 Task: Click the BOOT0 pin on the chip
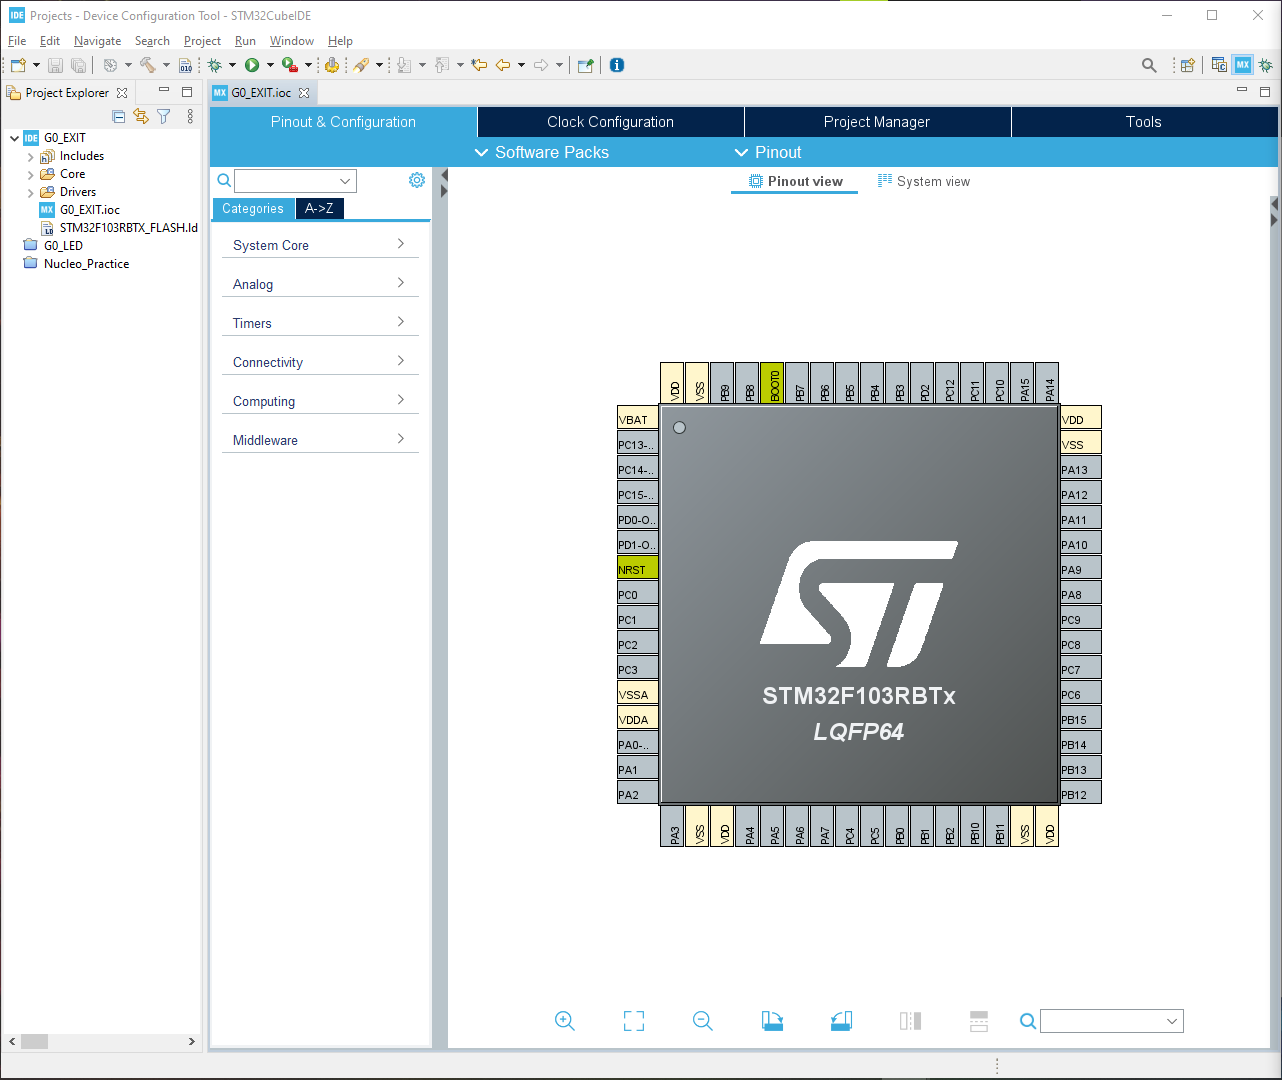coord(773,383)
